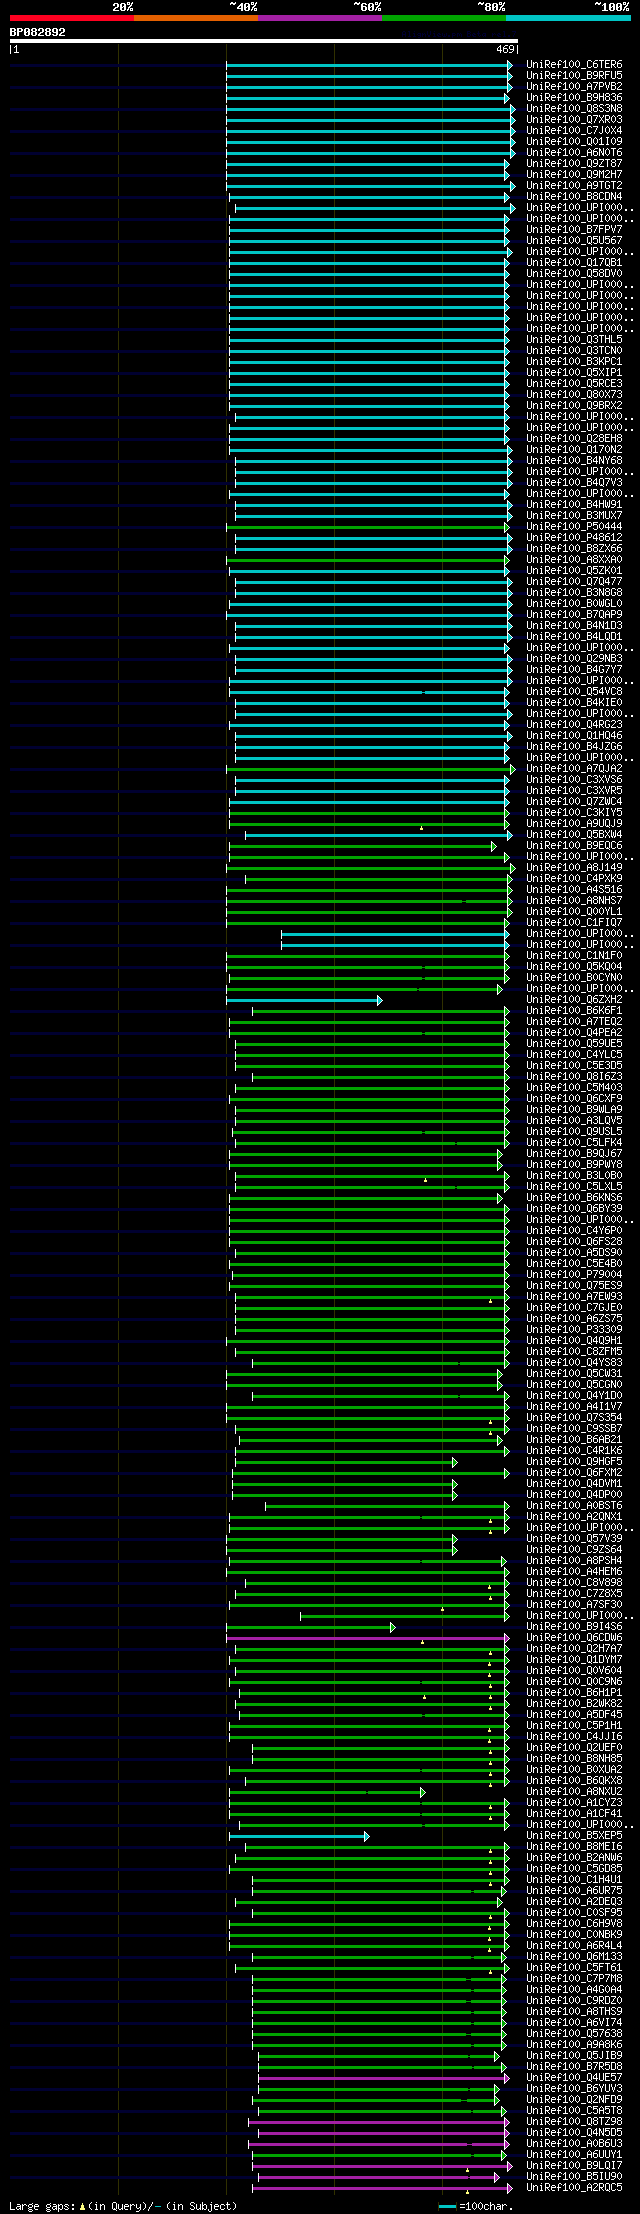Select label UniRef100_A6N0T6

pos(574,153)
